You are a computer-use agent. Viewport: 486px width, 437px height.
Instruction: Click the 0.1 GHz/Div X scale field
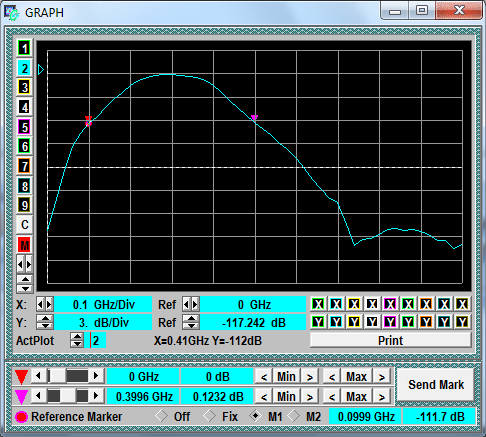tap(103, 304)
